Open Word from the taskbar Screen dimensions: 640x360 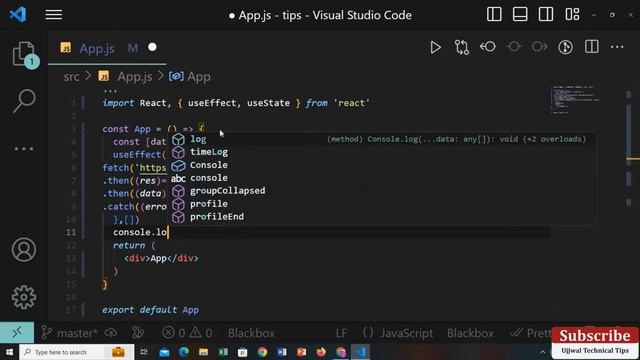(x=282, y=352)
